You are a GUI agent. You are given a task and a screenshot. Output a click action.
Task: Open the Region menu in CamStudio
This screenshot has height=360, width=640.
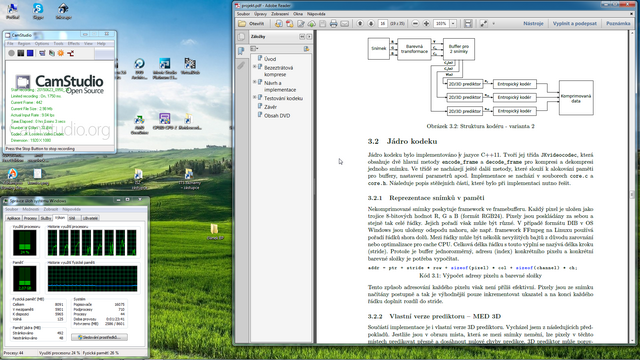pos(24,43)
